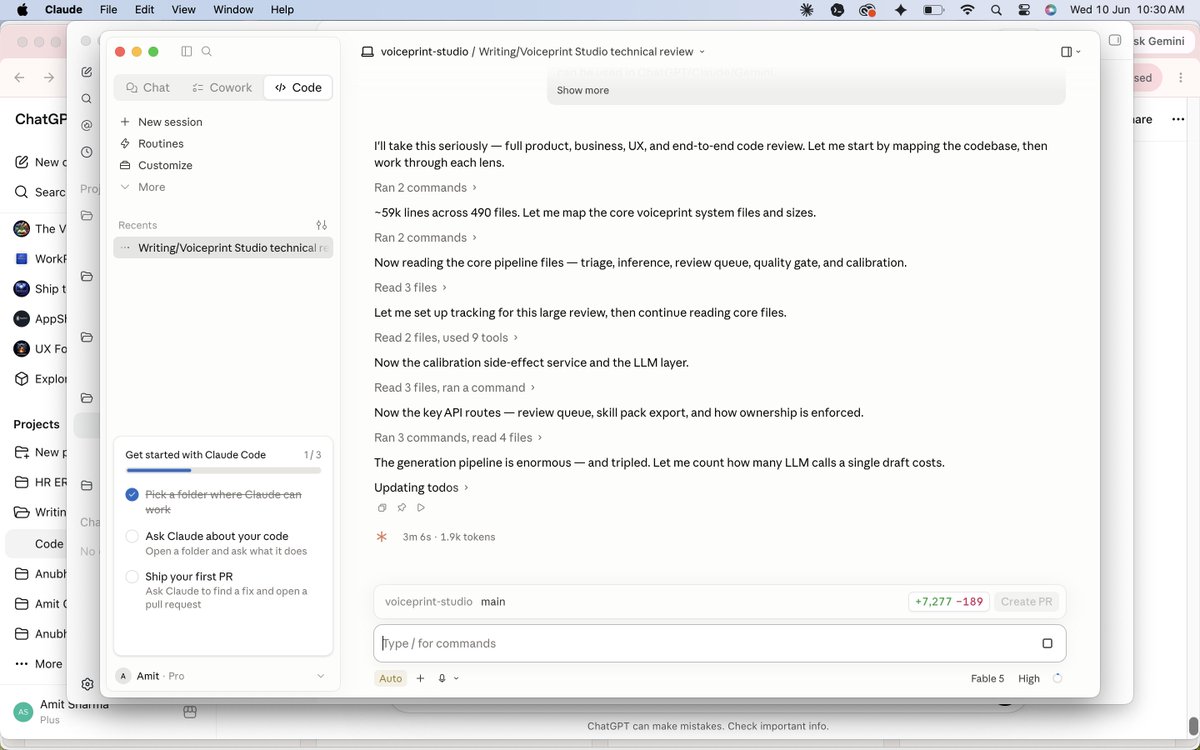Expand the 'Updating todos' row
This screenshot has height=750, width=1200.
[x=421, y=487]
